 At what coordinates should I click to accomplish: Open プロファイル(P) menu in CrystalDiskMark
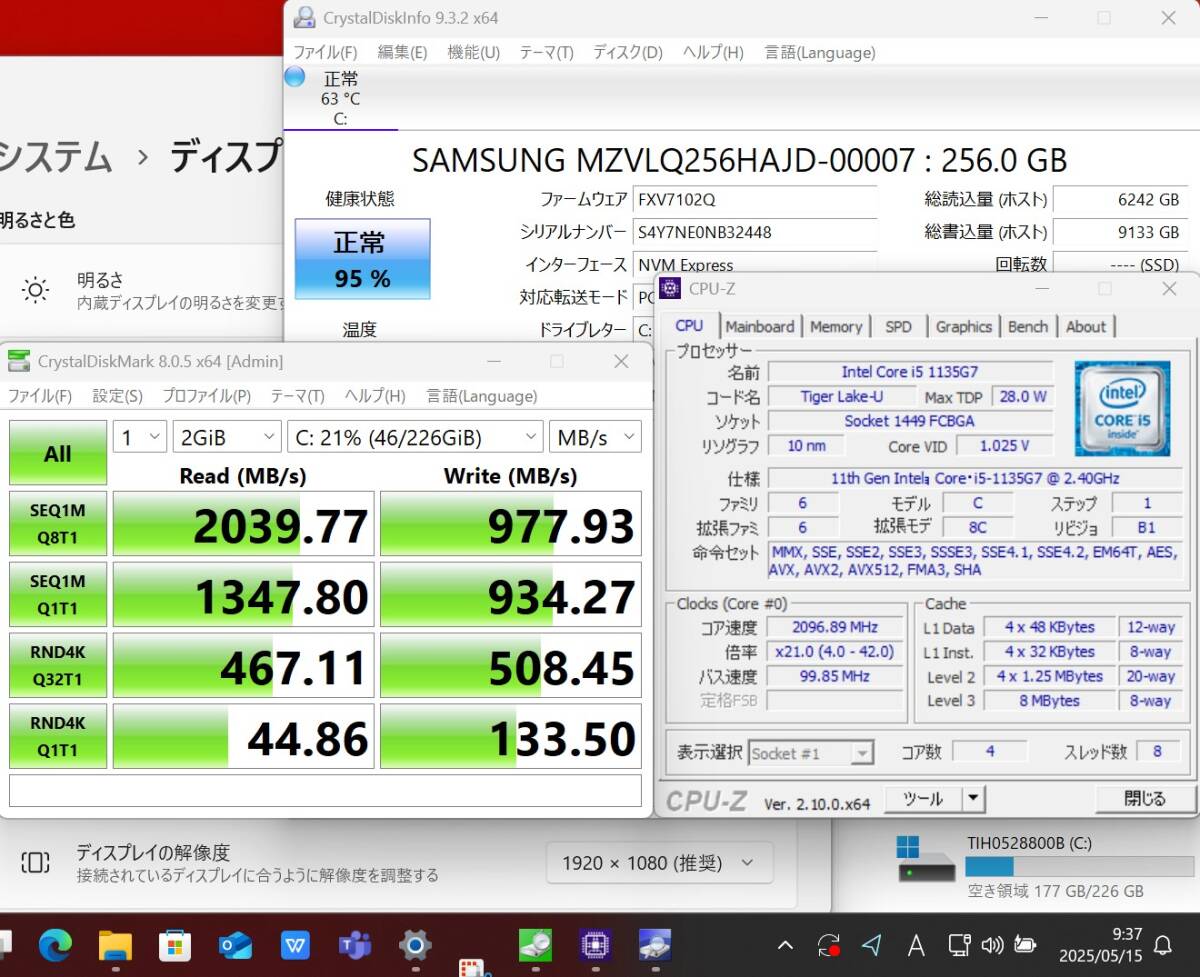coord(206,396)
